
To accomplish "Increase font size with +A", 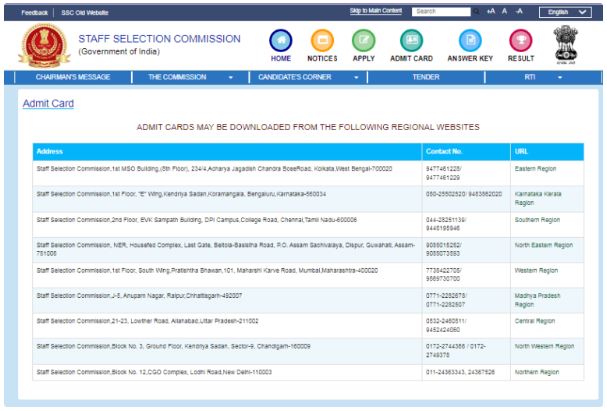I will pyautogui.click(x=492, y=11).
